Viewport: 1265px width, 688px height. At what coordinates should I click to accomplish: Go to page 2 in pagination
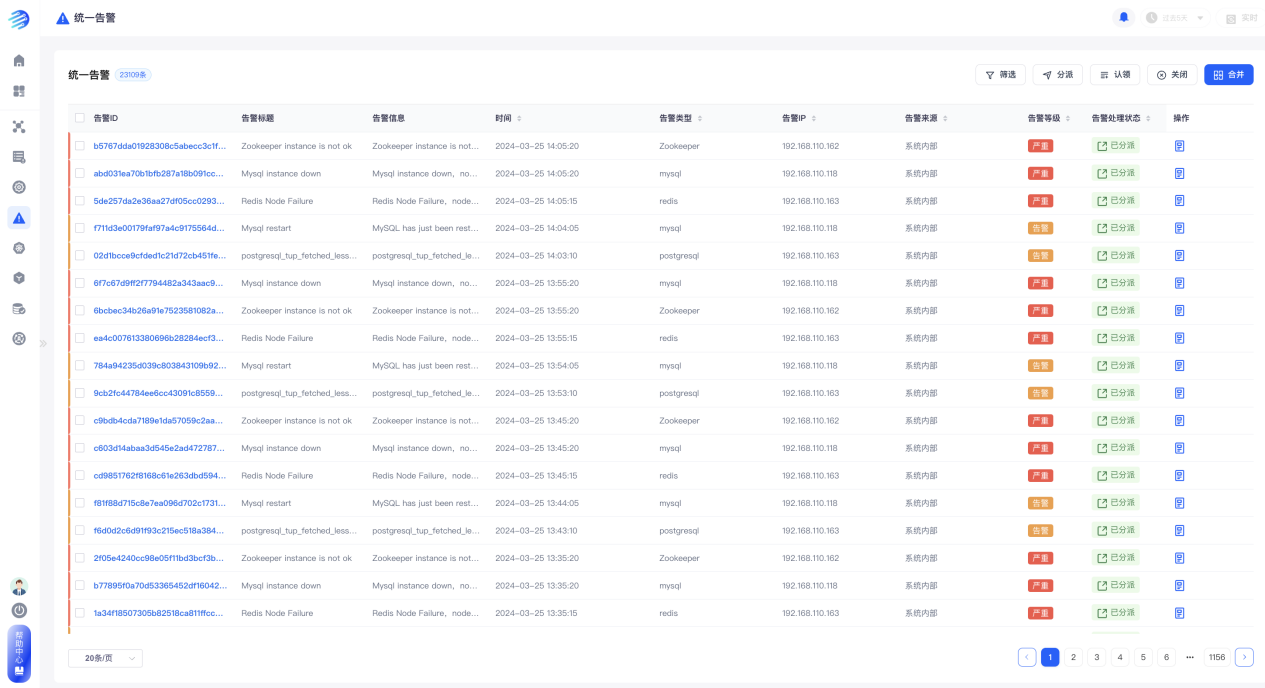click(1073, 657)
